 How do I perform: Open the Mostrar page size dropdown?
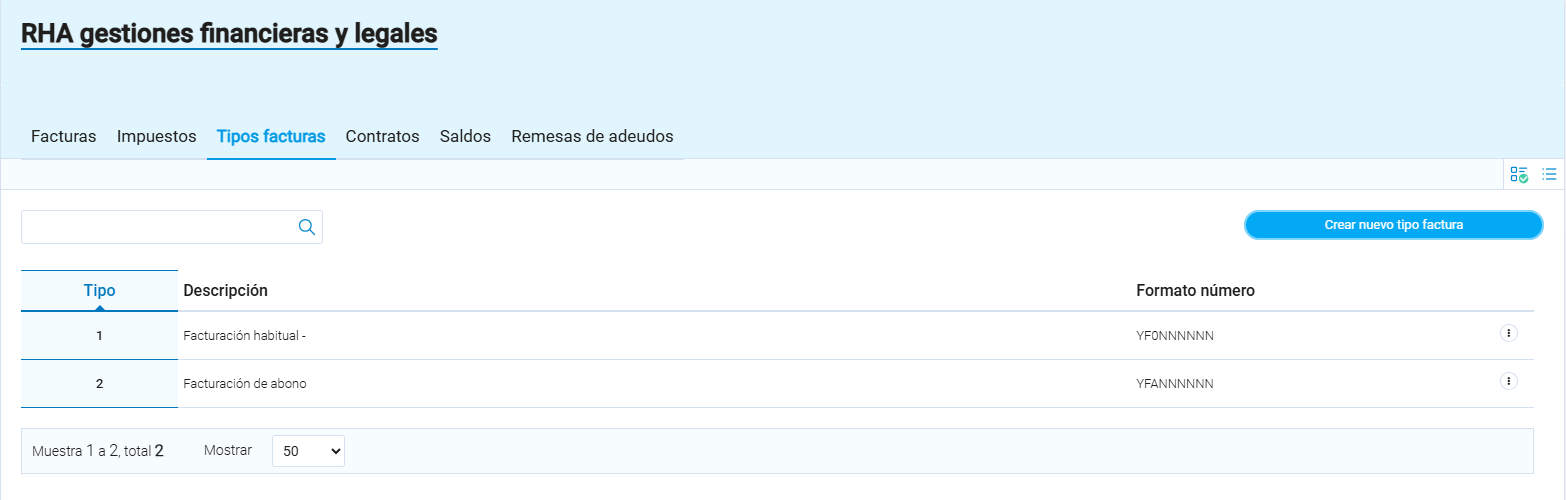tap(308, 451)
